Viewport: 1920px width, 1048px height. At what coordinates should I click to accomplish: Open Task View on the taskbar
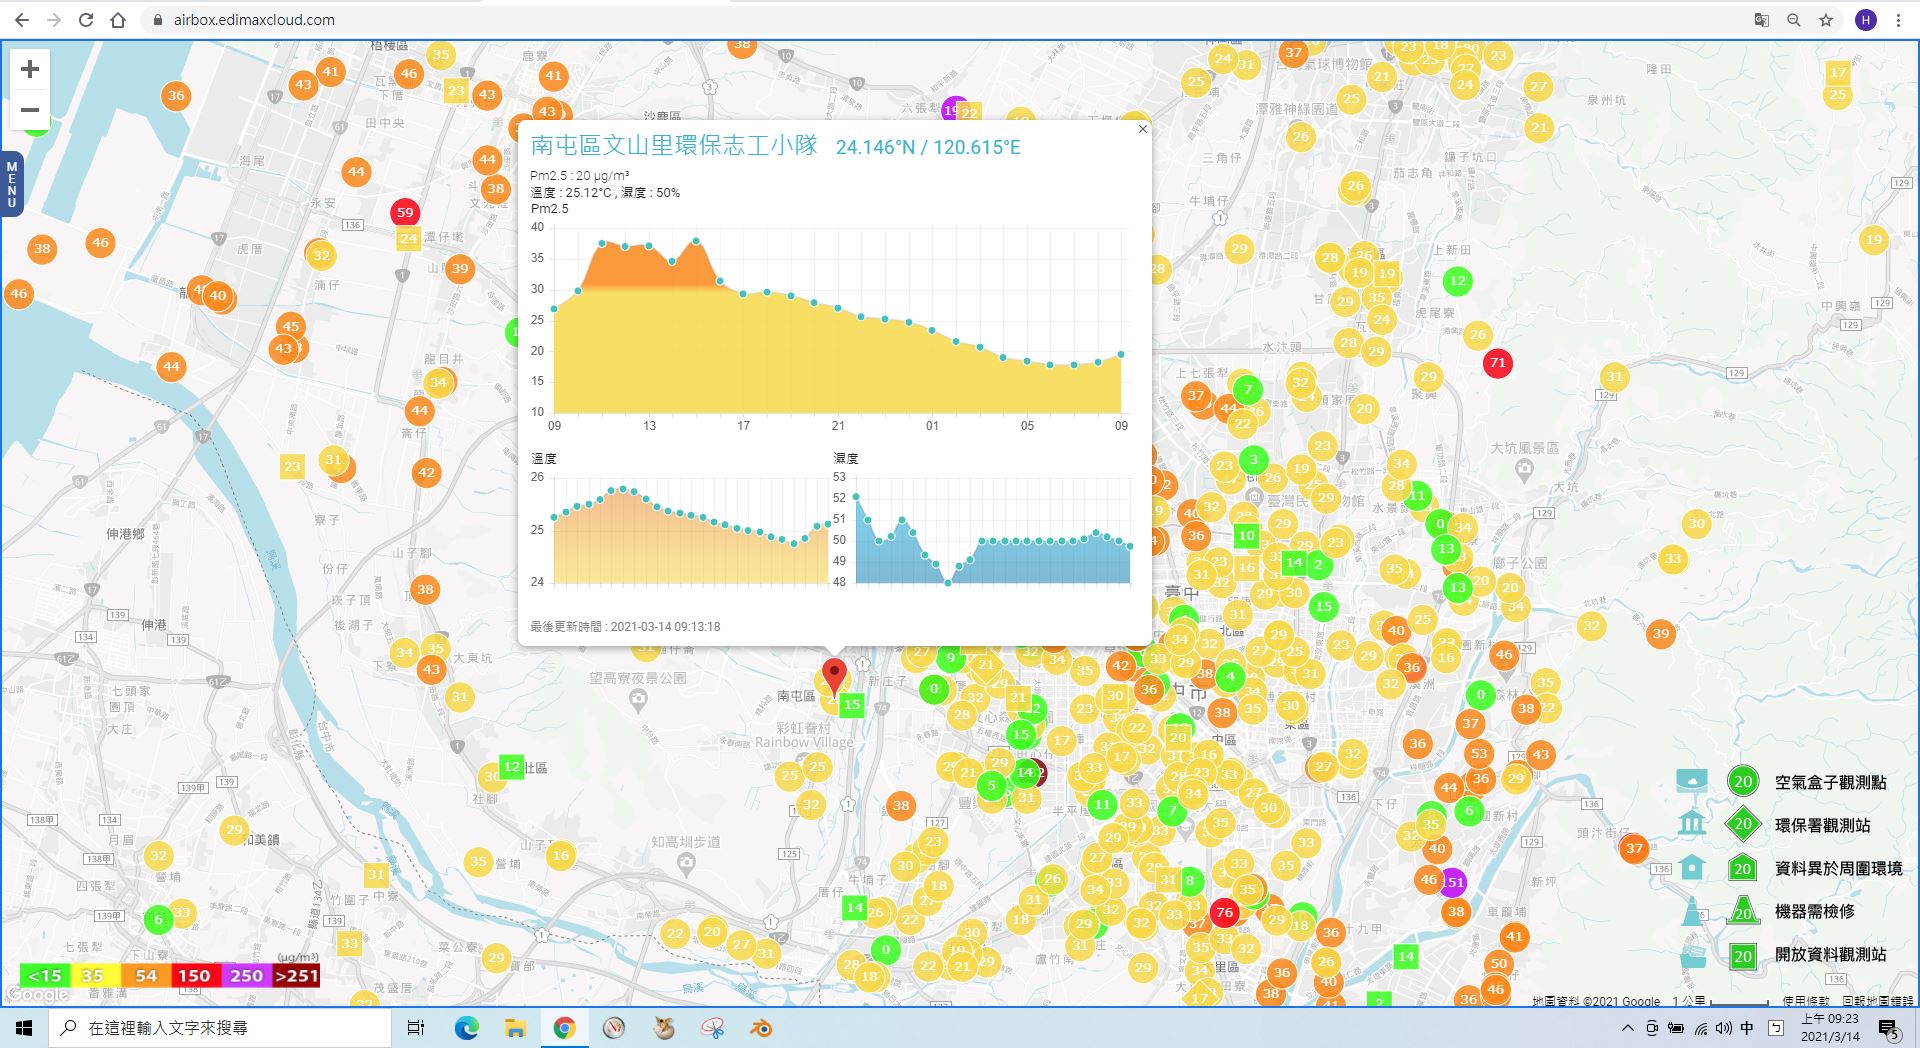pyautogui.click(x=416, y=1028)
